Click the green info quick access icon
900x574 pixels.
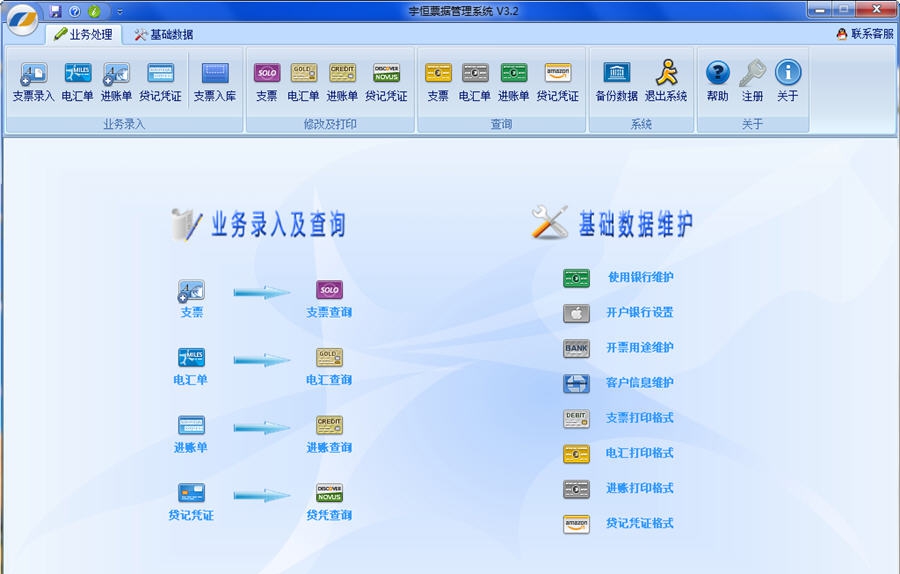95,11
